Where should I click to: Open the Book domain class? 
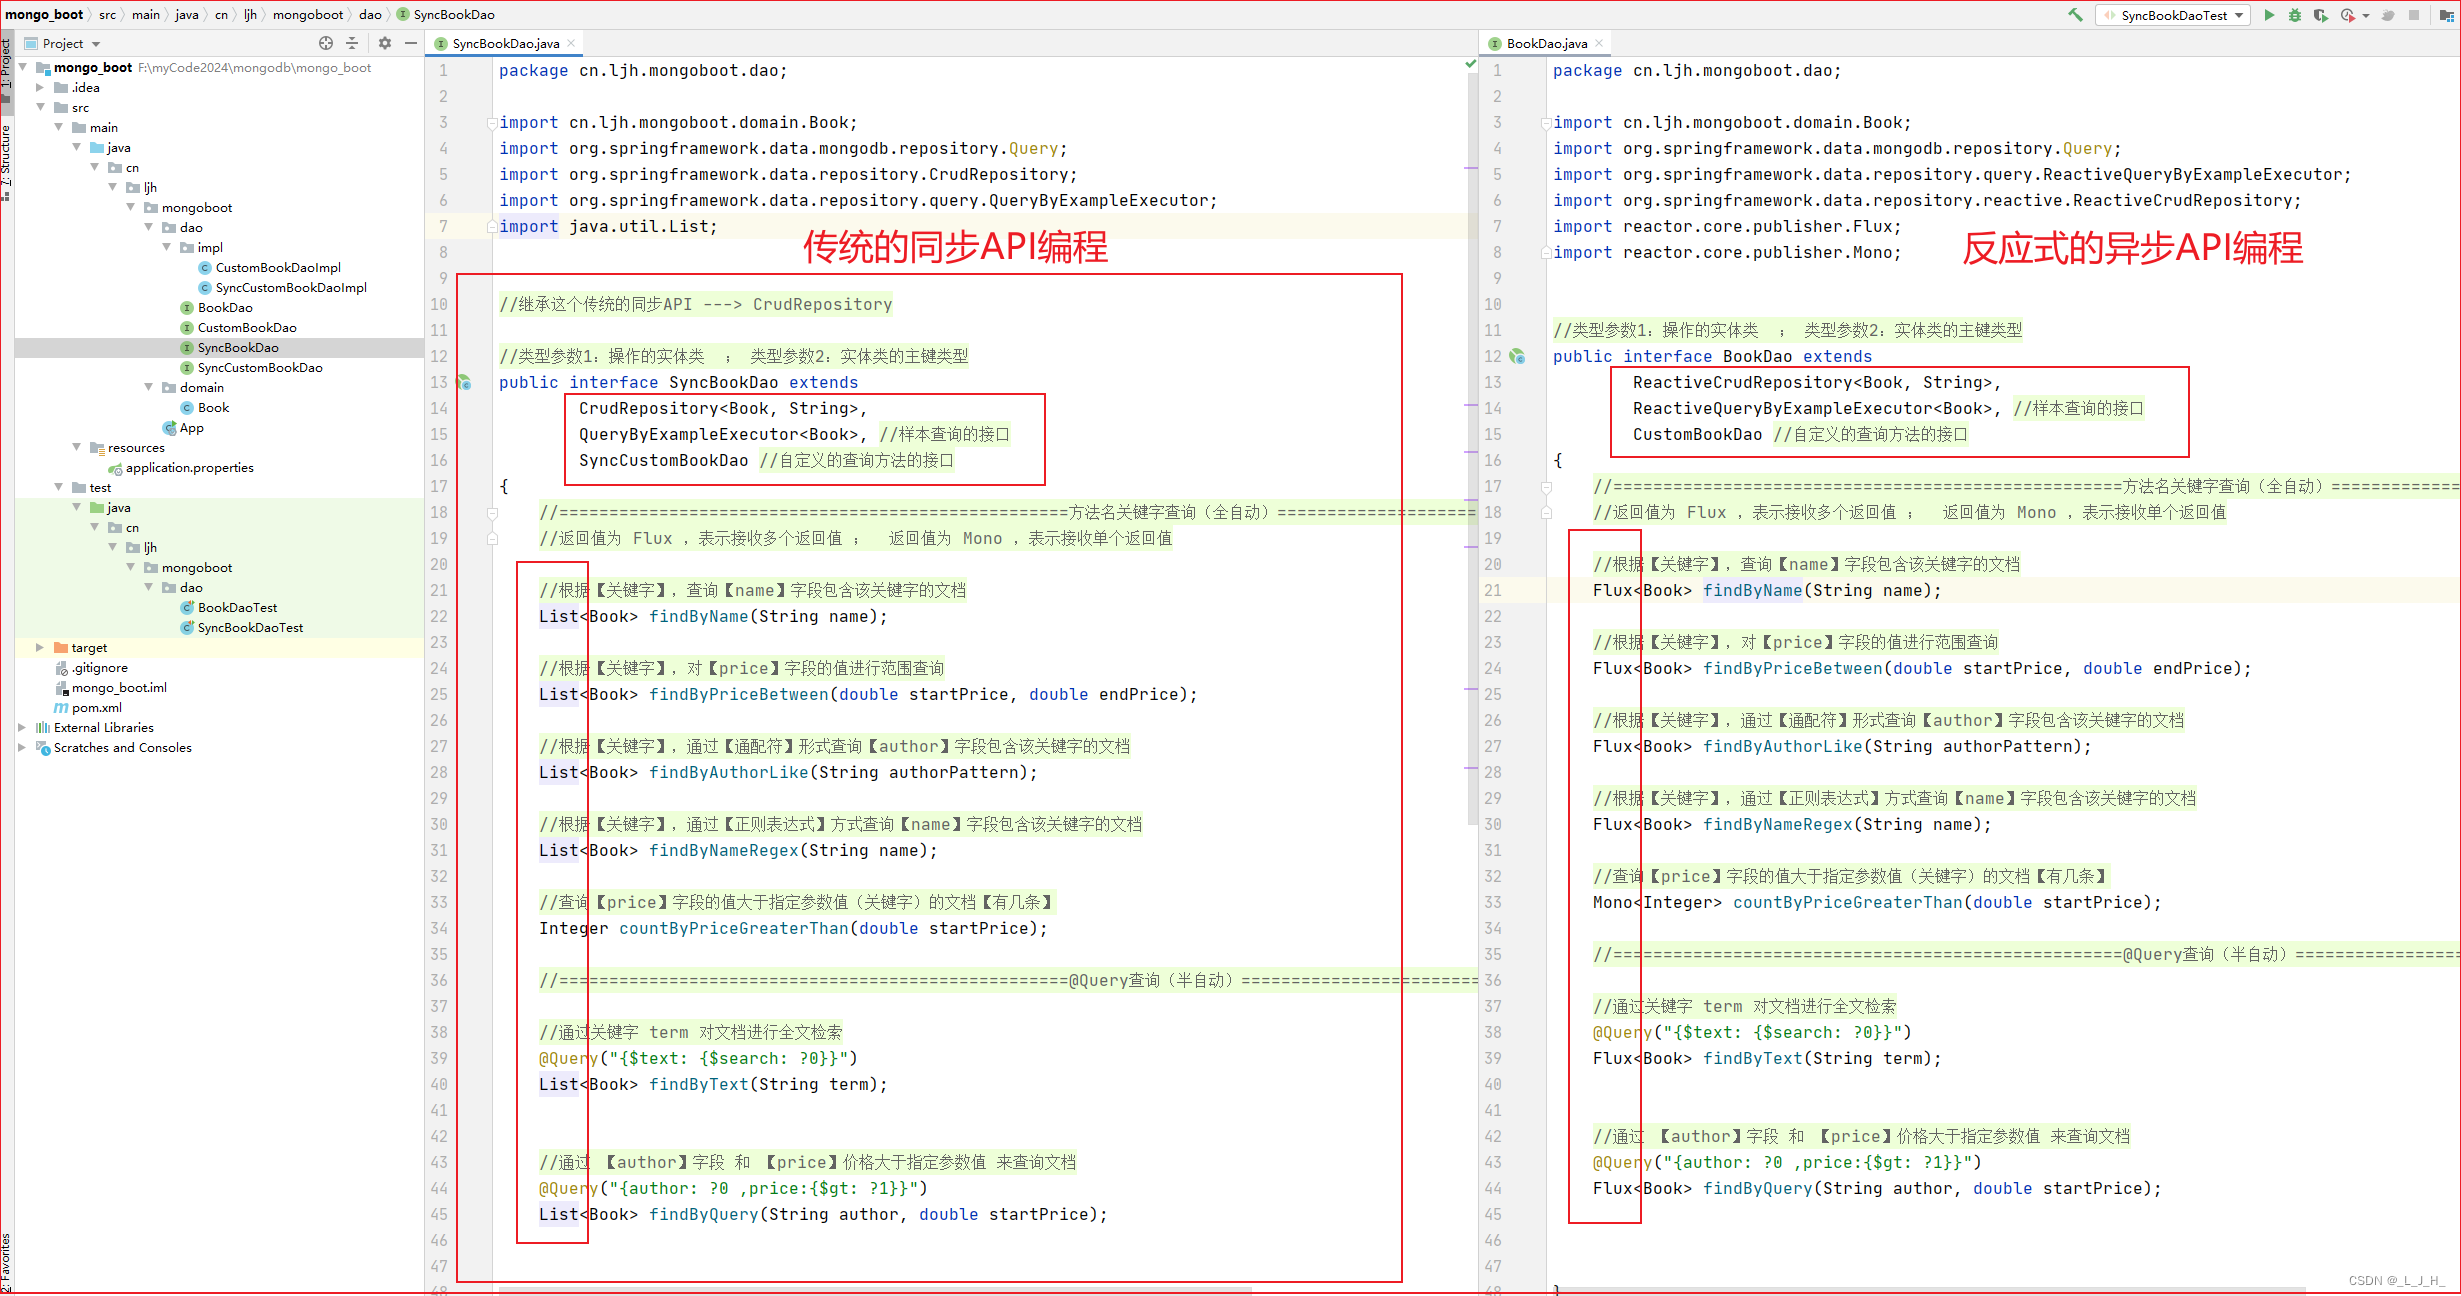tap(205, 407)
